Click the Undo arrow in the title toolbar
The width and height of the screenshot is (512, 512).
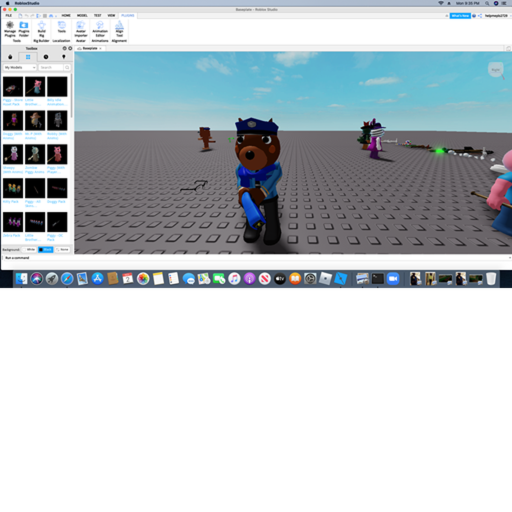click(x=27, y=16)
